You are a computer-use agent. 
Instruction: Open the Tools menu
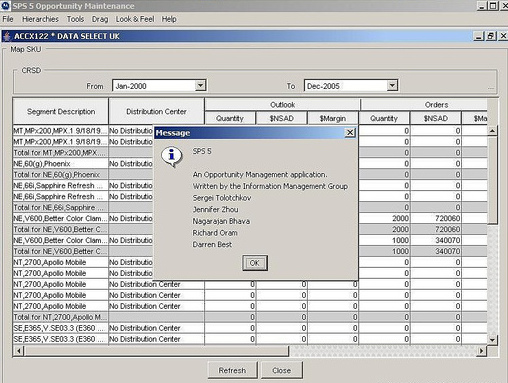pyautogui.click(x=75, y=19)
